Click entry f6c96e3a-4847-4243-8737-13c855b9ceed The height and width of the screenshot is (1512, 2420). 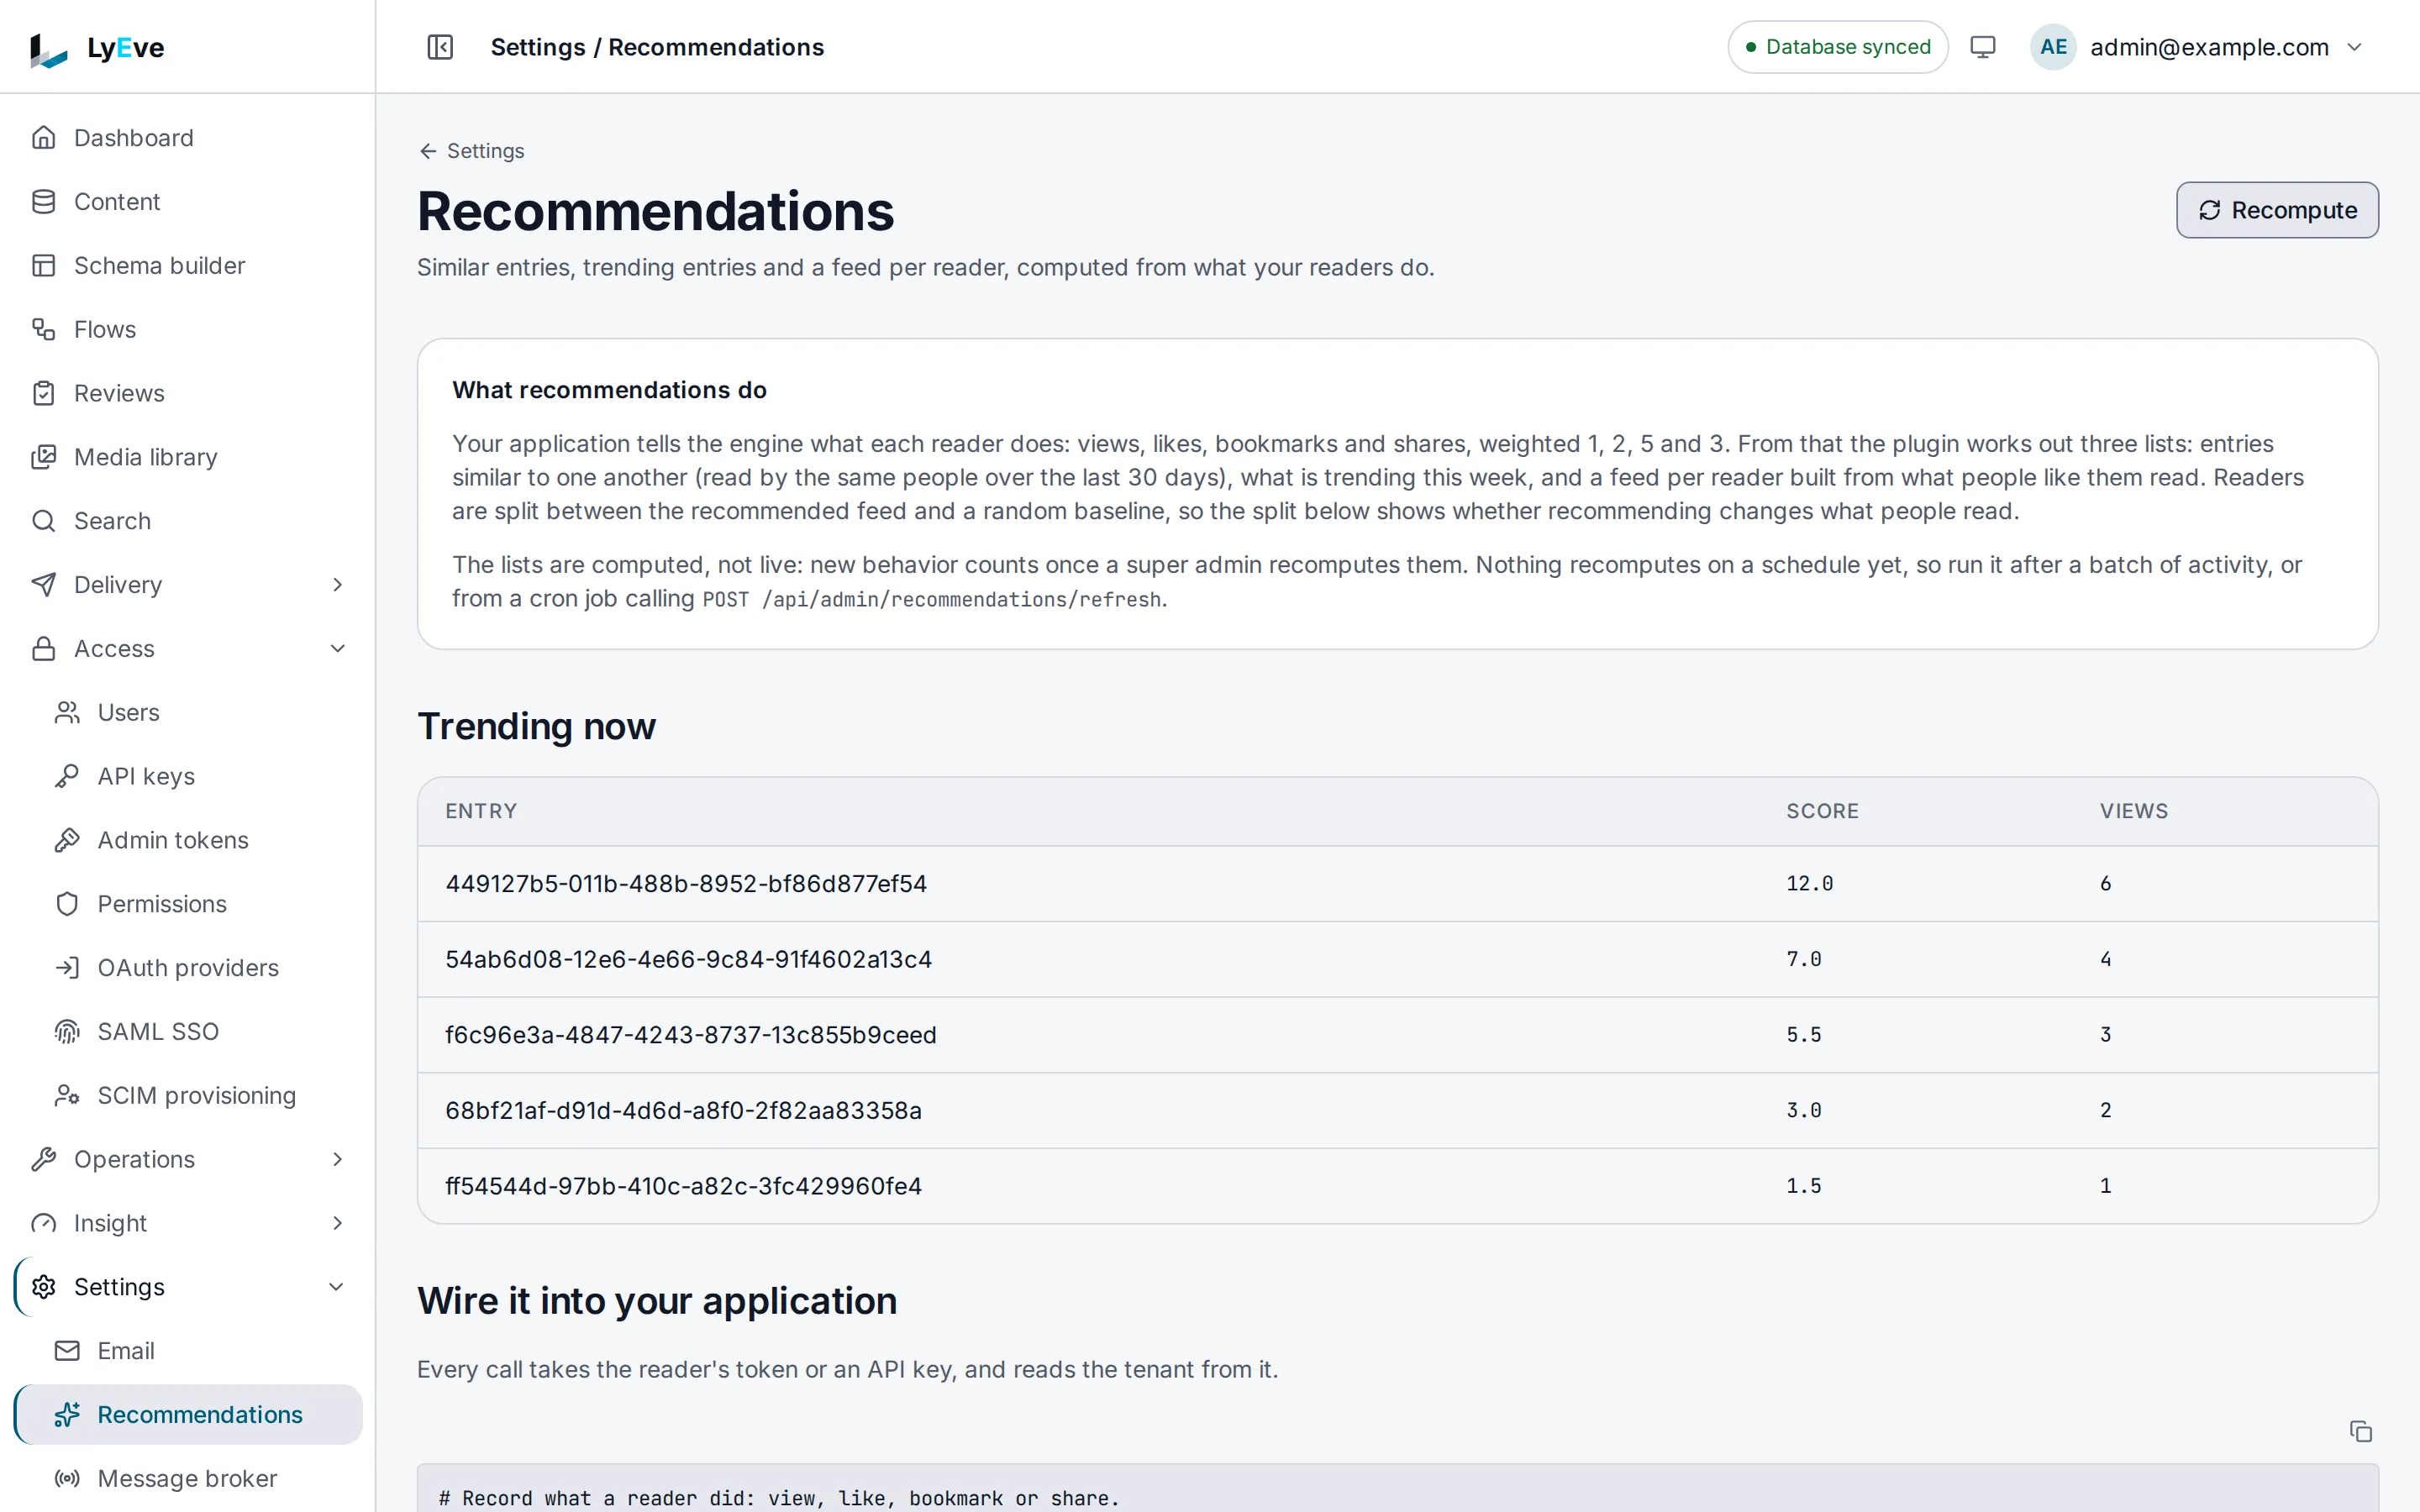coord(691,1035)
